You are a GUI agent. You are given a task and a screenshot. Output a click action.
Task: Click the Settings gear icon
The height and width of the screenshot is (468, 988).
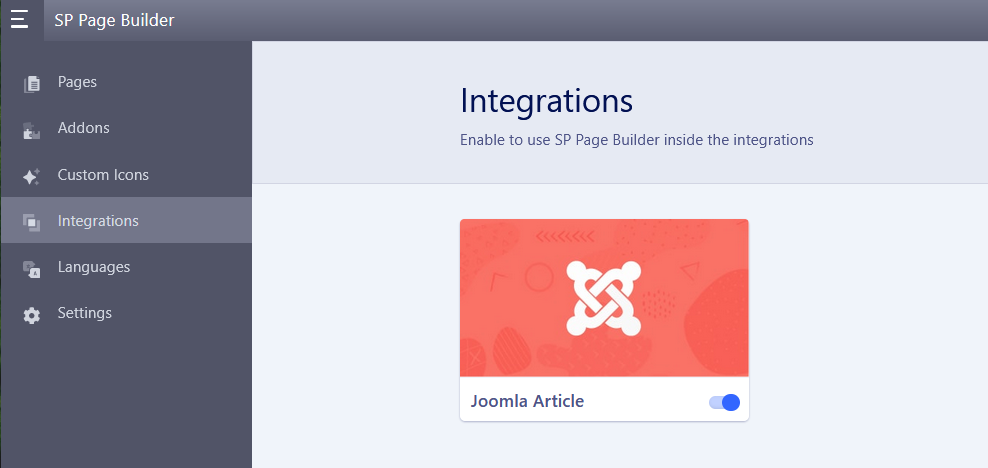pos(32,314)
